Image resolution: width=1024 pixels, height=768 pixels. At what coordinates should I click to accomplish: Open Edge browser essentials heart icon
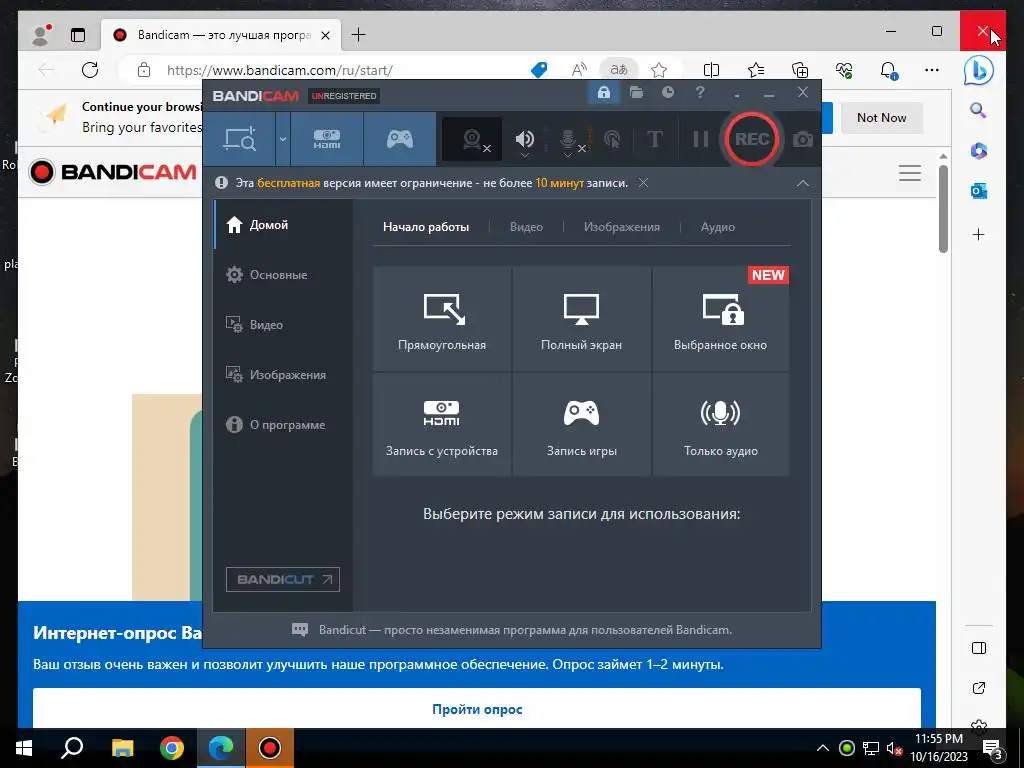coord(844,70)
